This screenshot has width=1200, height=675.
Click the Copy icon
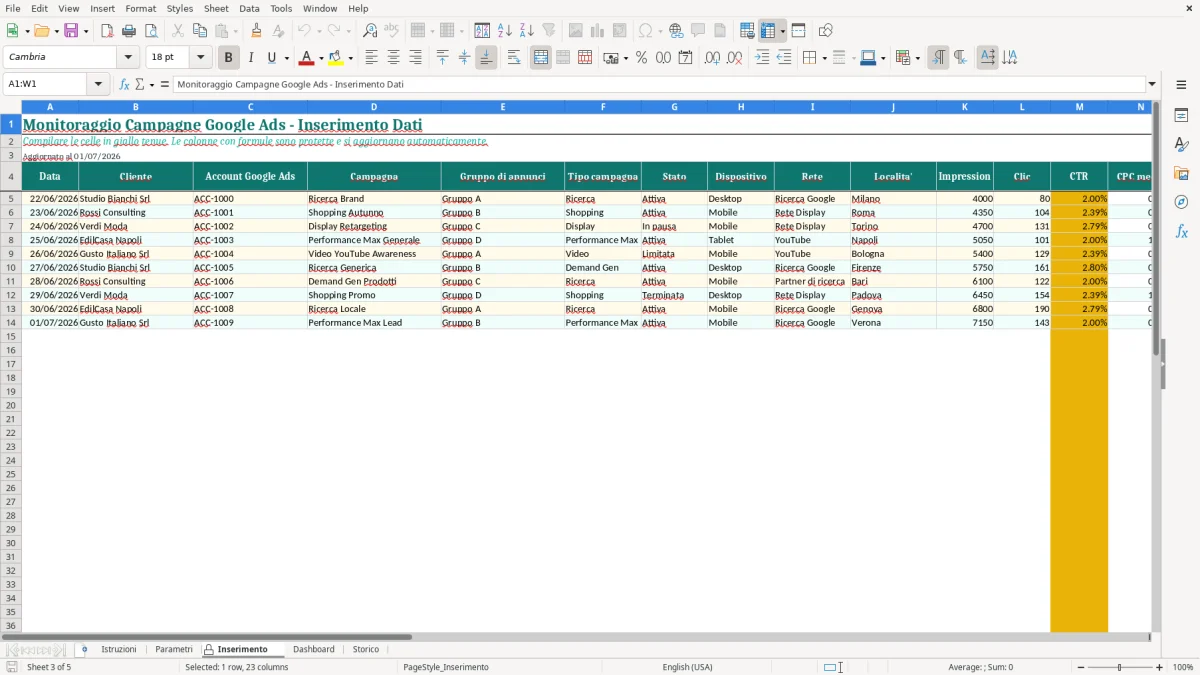coord(200,31)
